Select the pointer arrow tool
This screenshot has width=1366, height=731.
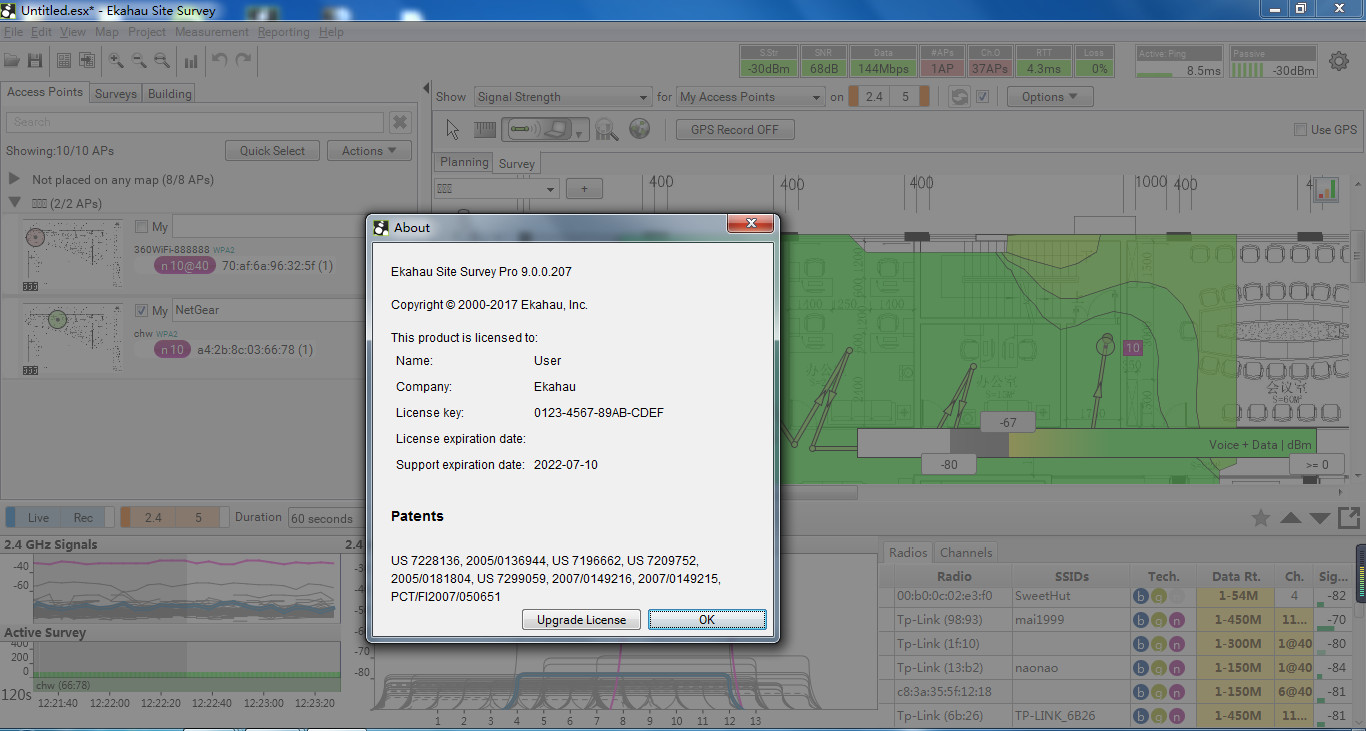point(453,129)
